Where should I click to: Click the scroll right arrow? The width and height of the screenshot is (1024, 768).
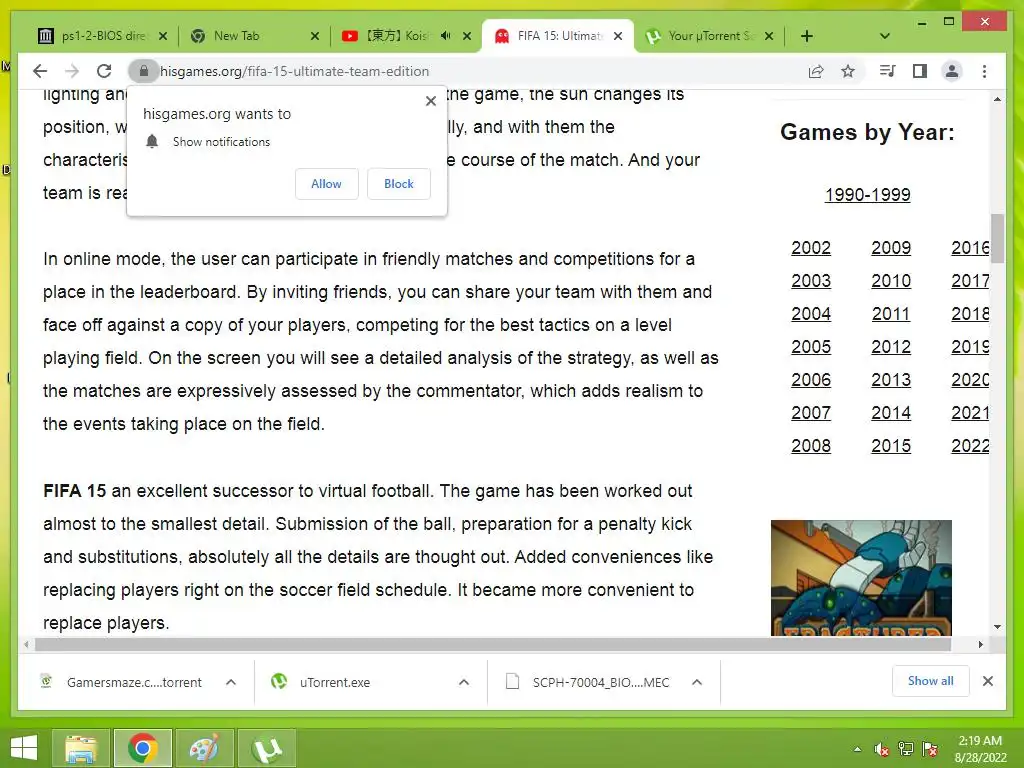pos(980,645)
